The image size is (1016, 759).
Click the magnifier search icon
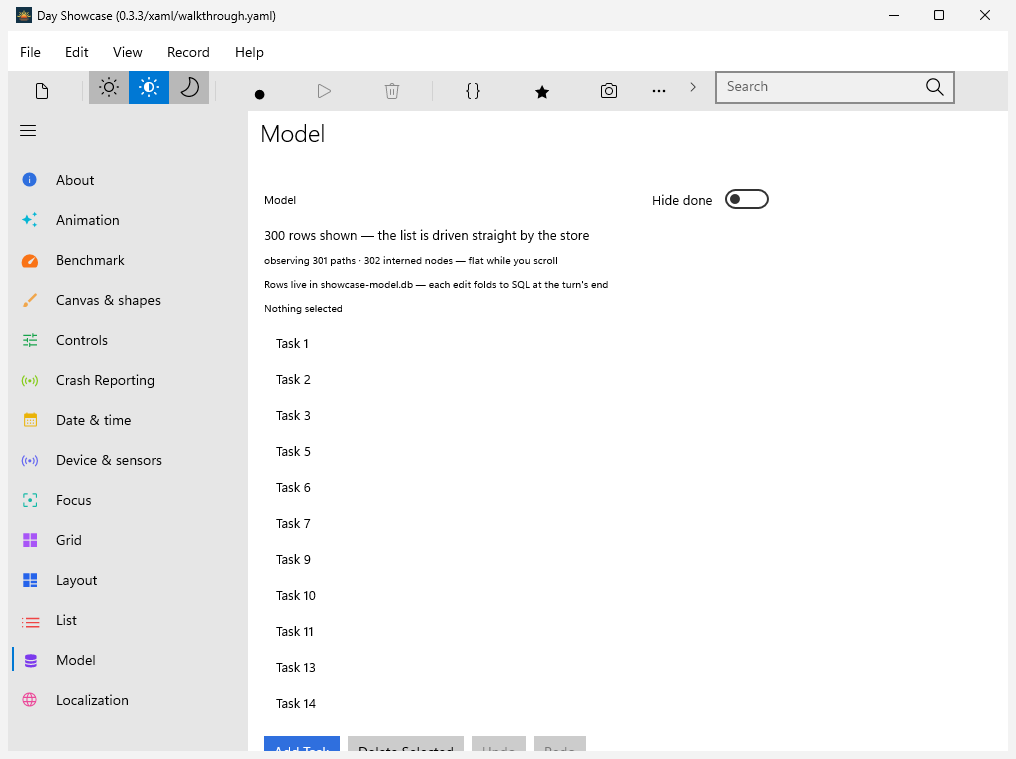934,87
